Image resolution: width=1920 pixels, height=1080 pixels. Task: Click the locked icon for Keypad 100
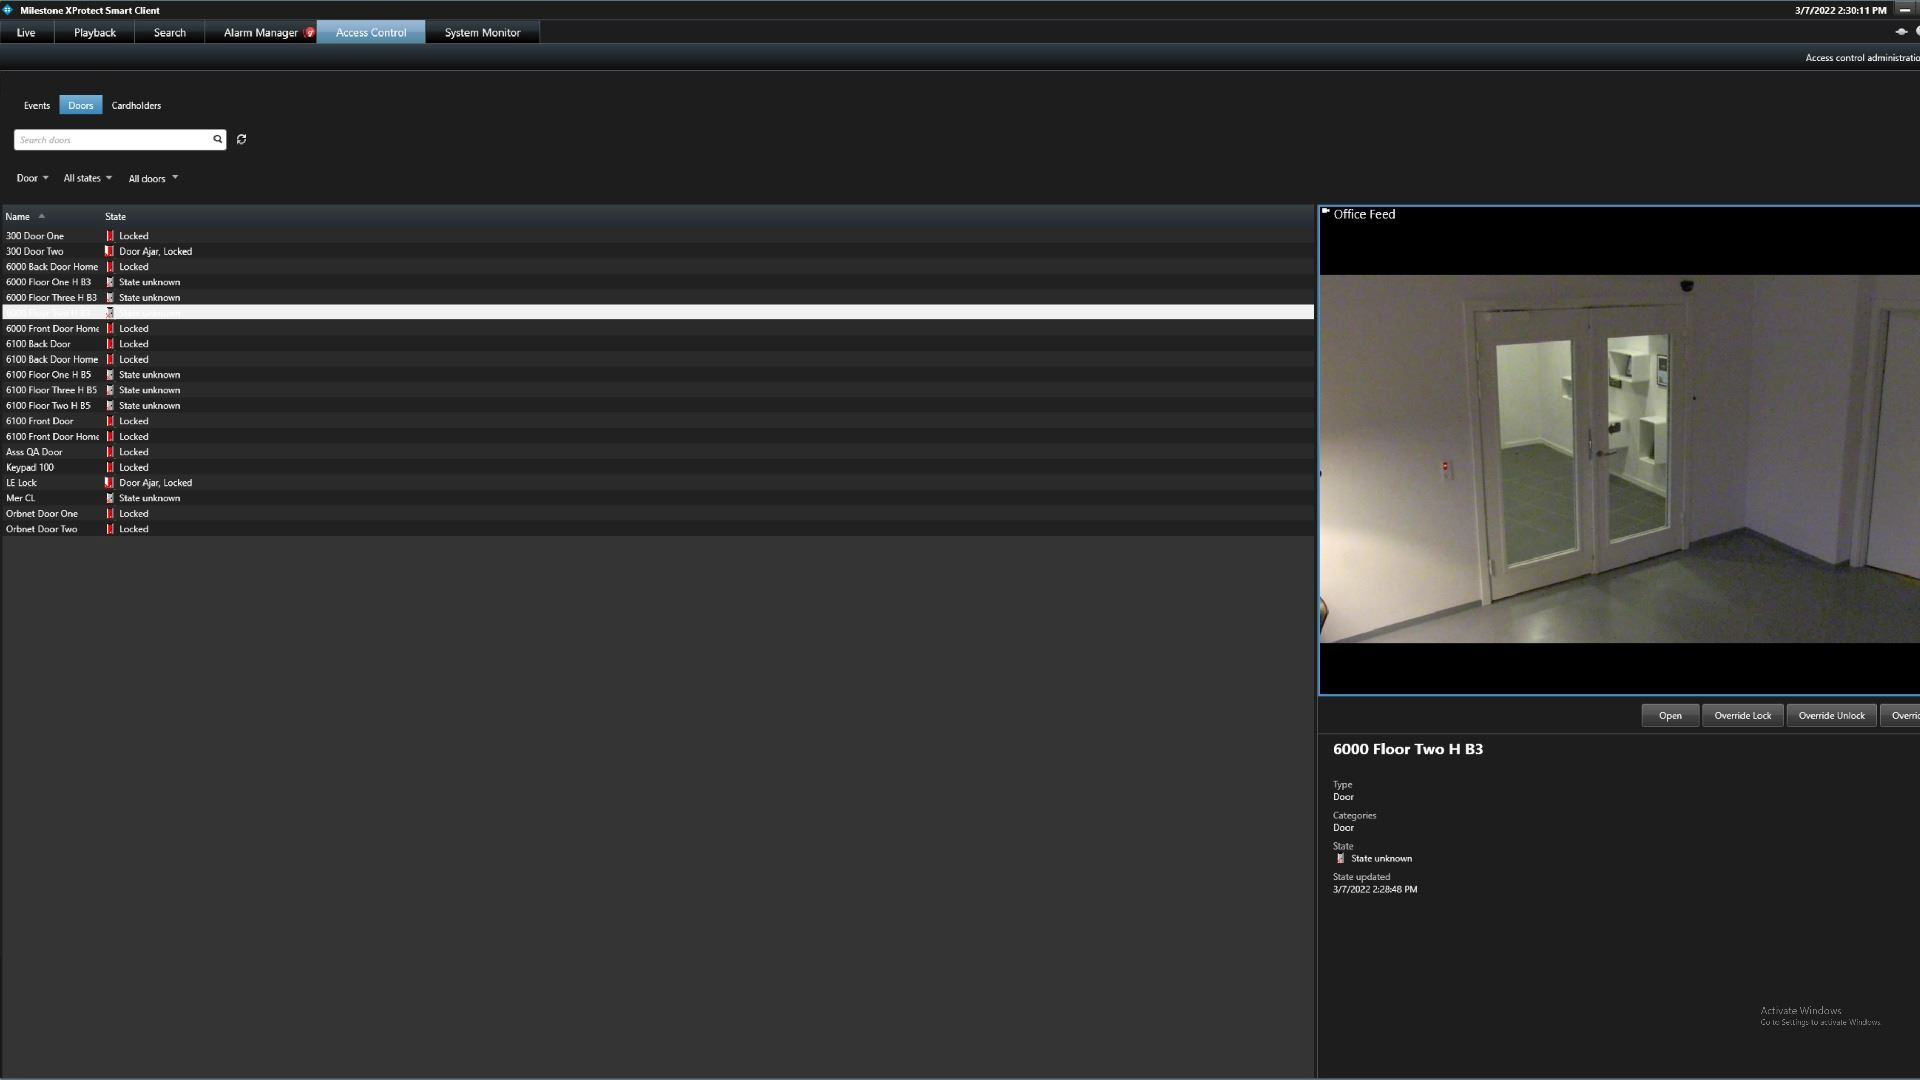(x=110, y=467)
